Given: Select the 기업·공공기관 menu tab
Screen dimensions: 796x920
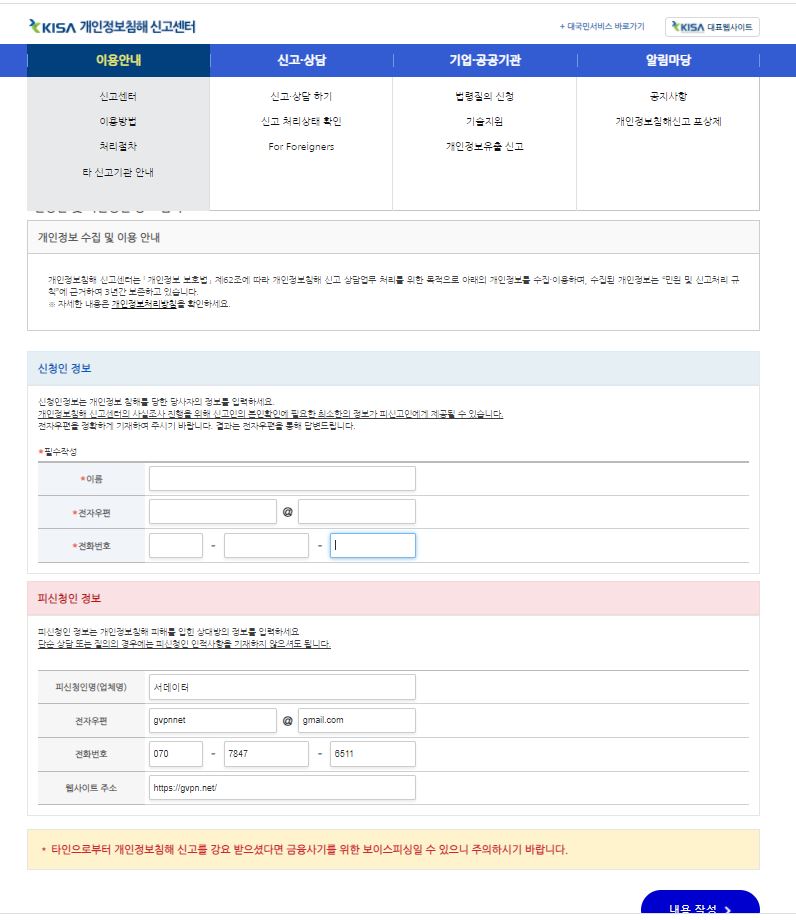Looking at the screenshot, I should tap(485, 60).
